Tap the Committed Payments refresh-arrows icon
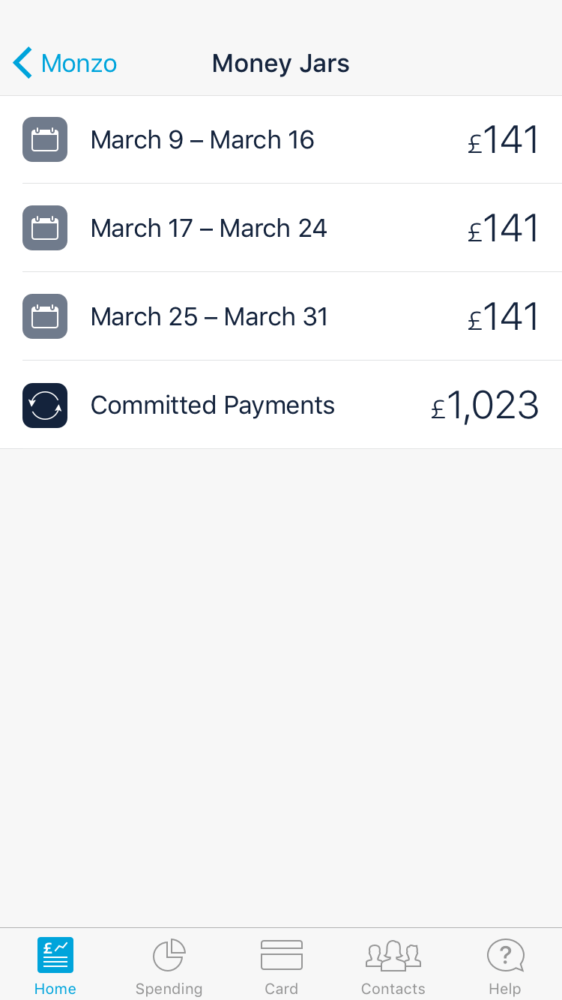 pos(45,405)
